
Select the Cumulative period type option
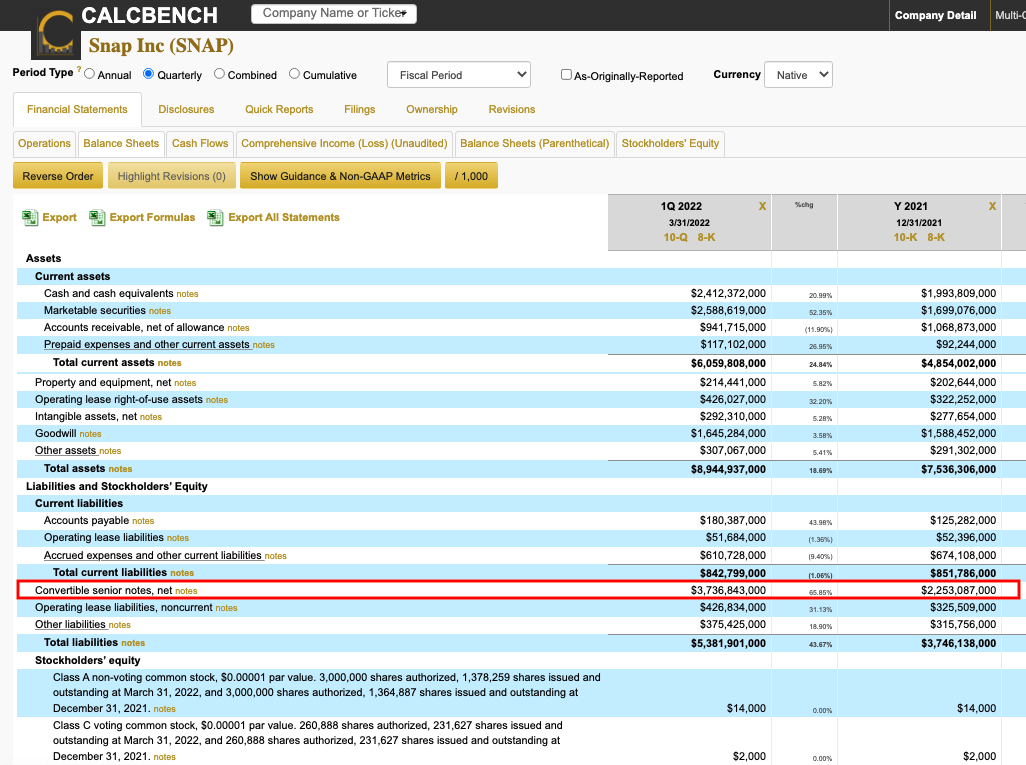pos(294,74)
